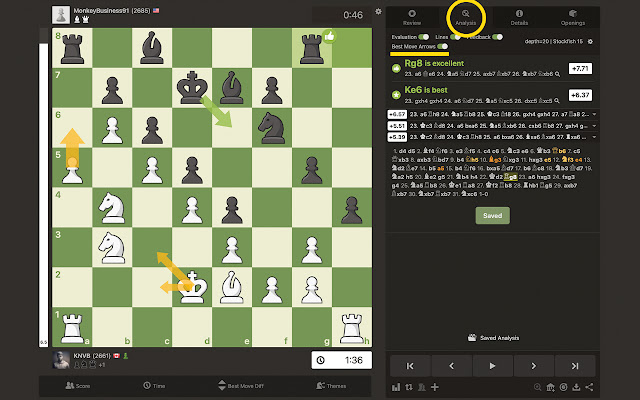Click the magnifier at end of Rg8 line
640x400 pixels.
coord(558,74)
